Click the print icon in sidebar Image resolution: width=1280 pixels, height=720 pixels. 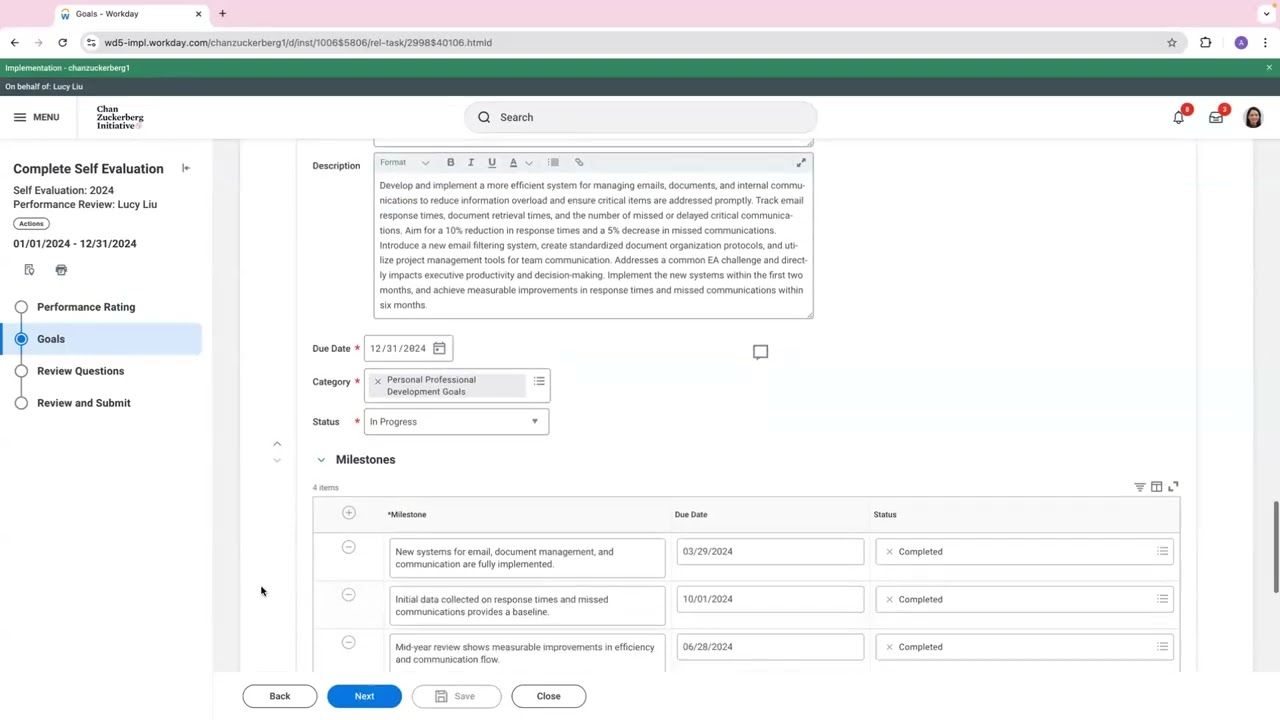click(x=61, y=270)
